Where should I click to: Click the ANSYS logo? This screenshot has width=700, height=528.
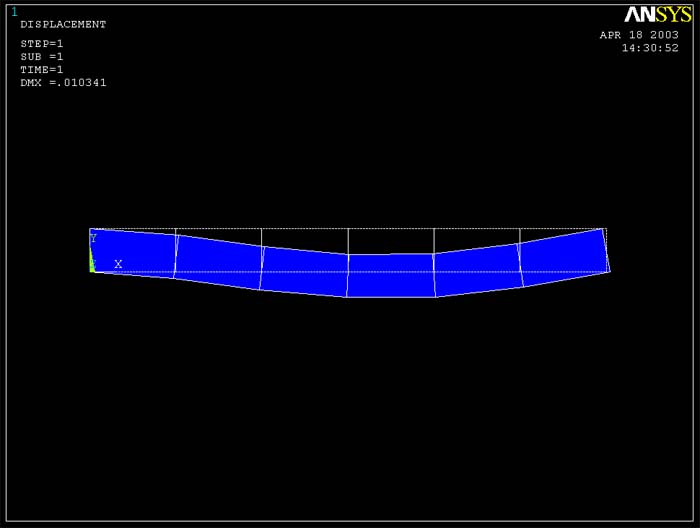(x=658, y=15)
